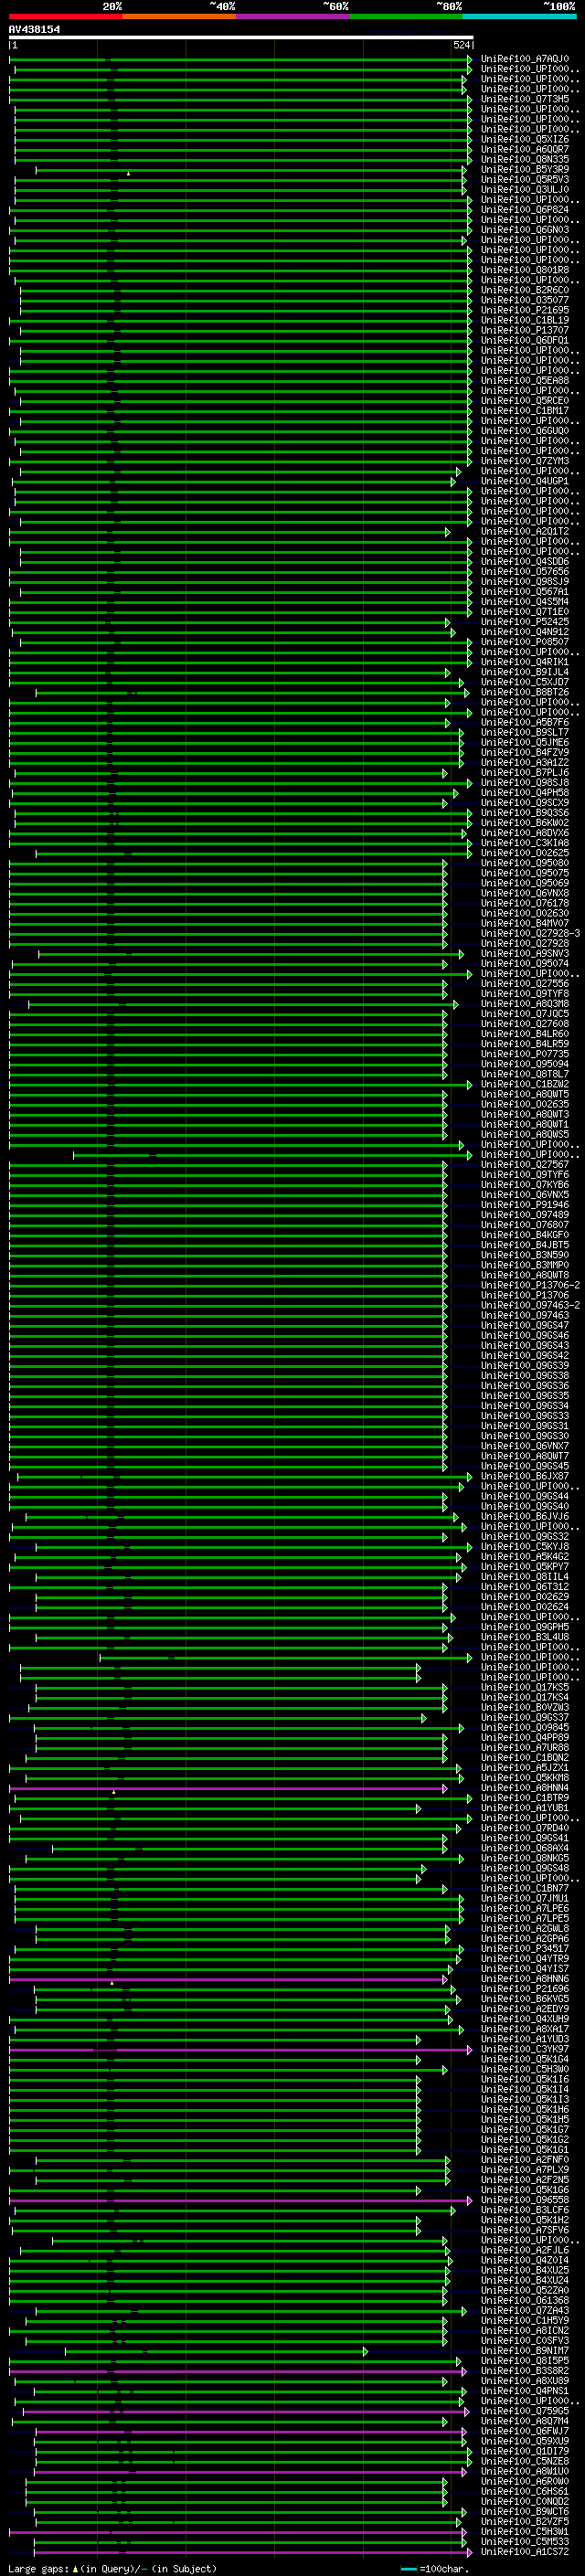Open hit UniRef100_Q5XIZ6
This screenshot has height=2576, width=585.
(x=525, y=139)
